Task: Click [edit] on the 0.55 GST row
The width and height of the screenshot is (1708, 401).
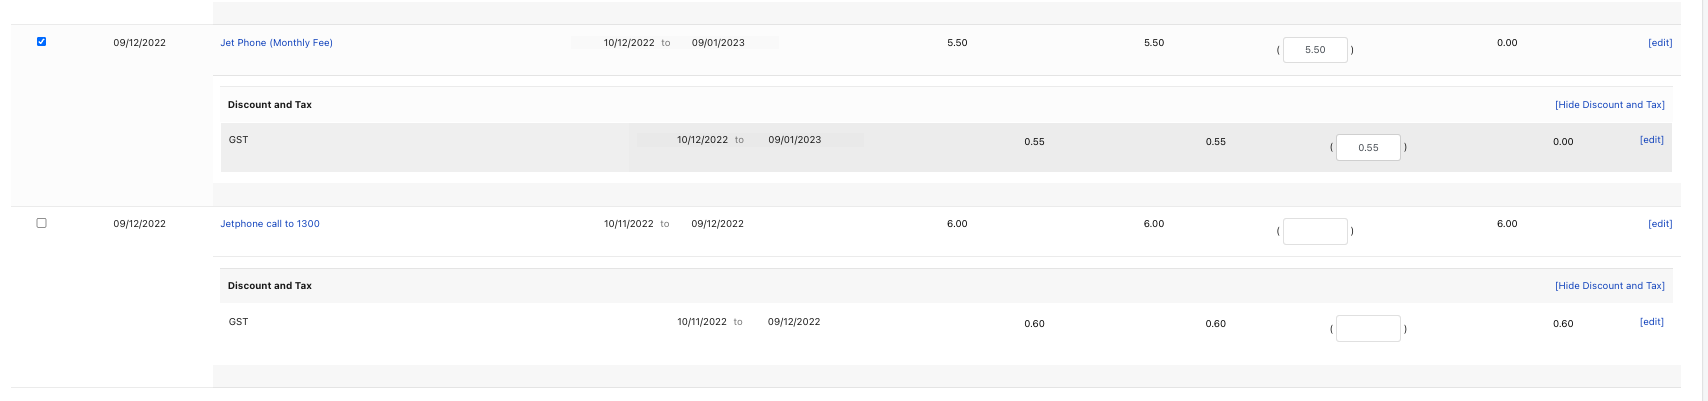Action: (x=1652, y=140)
